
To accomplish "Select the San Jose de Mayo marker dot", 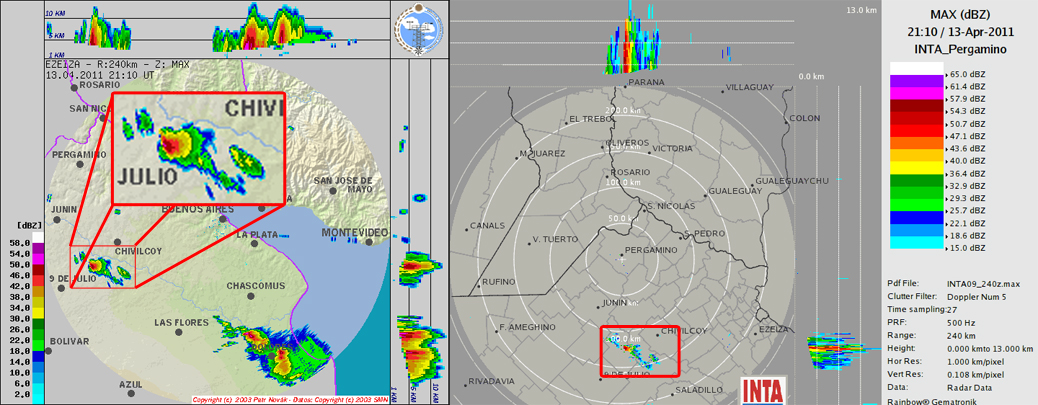I will click(x=334, y=191).
